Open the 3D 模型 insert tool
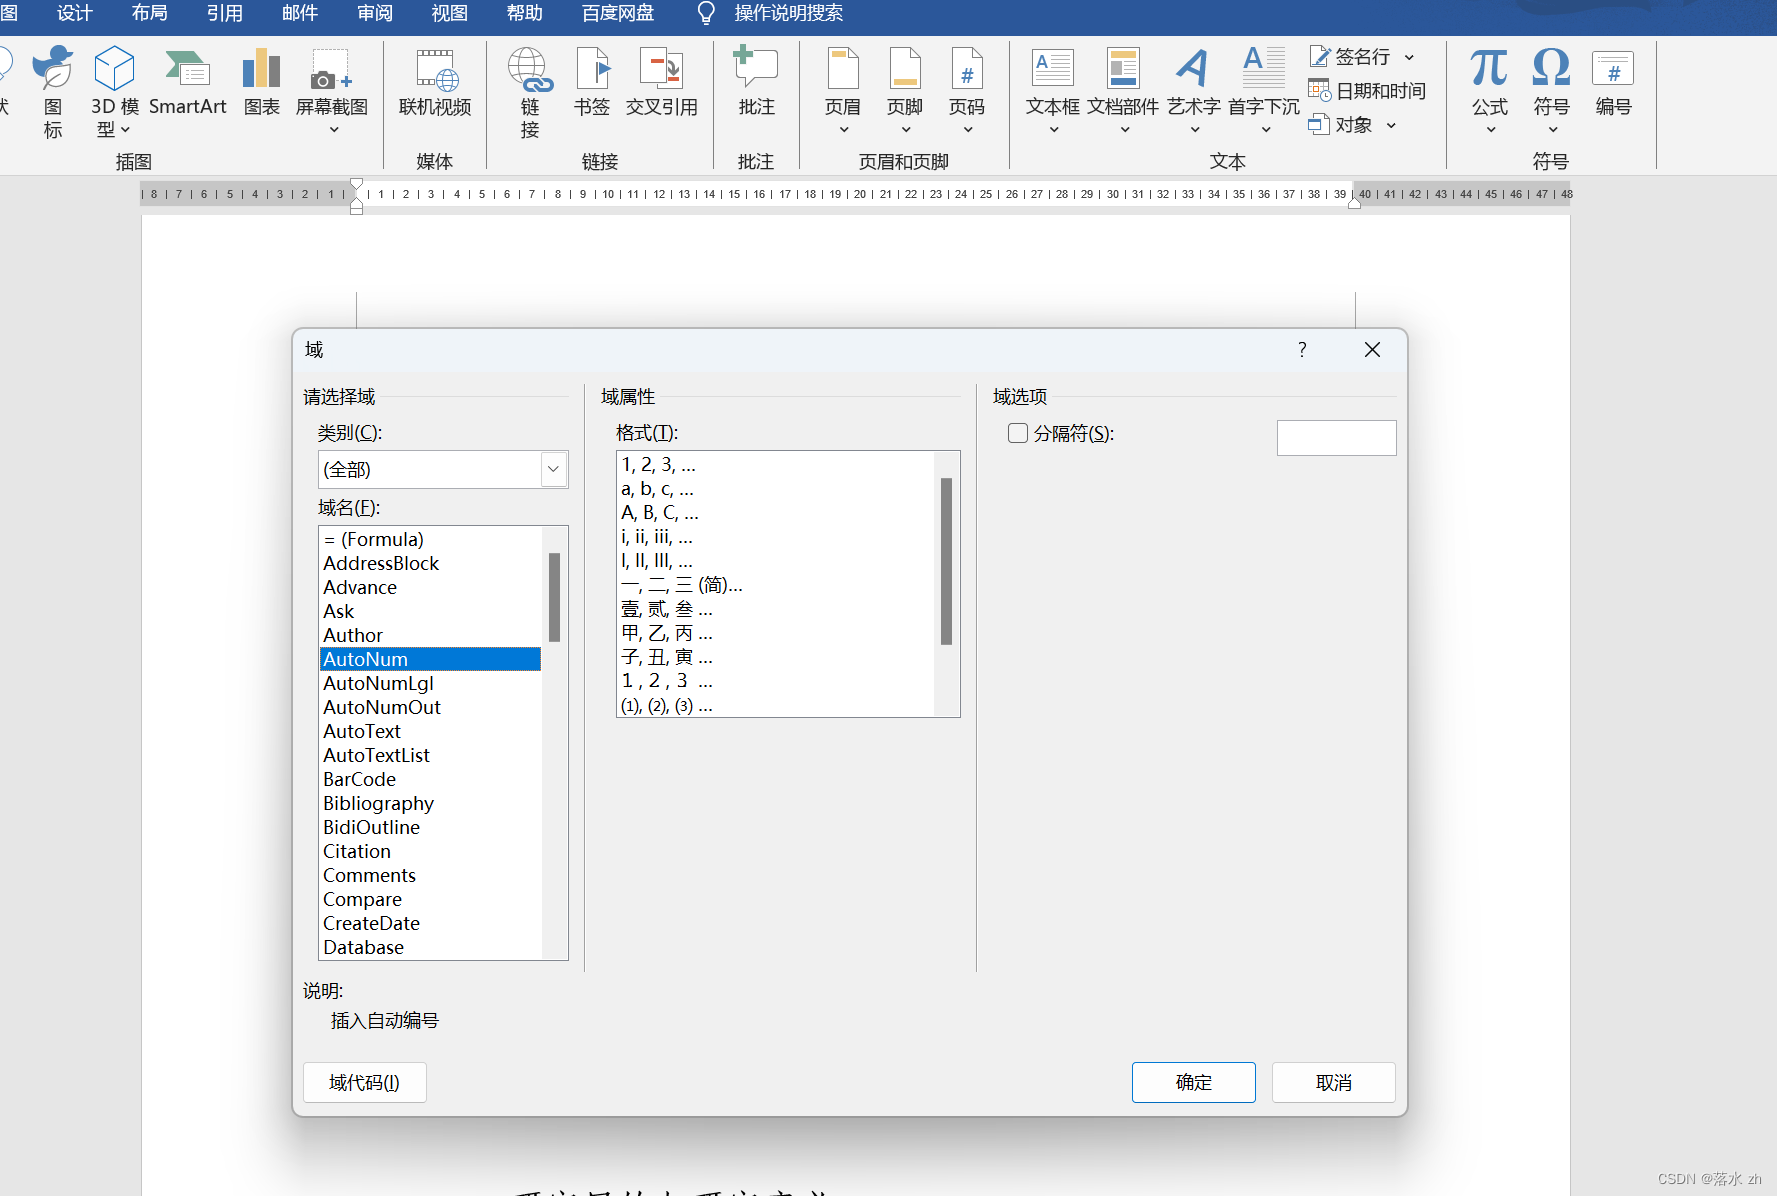This screenshot has width=1777, height=1196. 114,92
